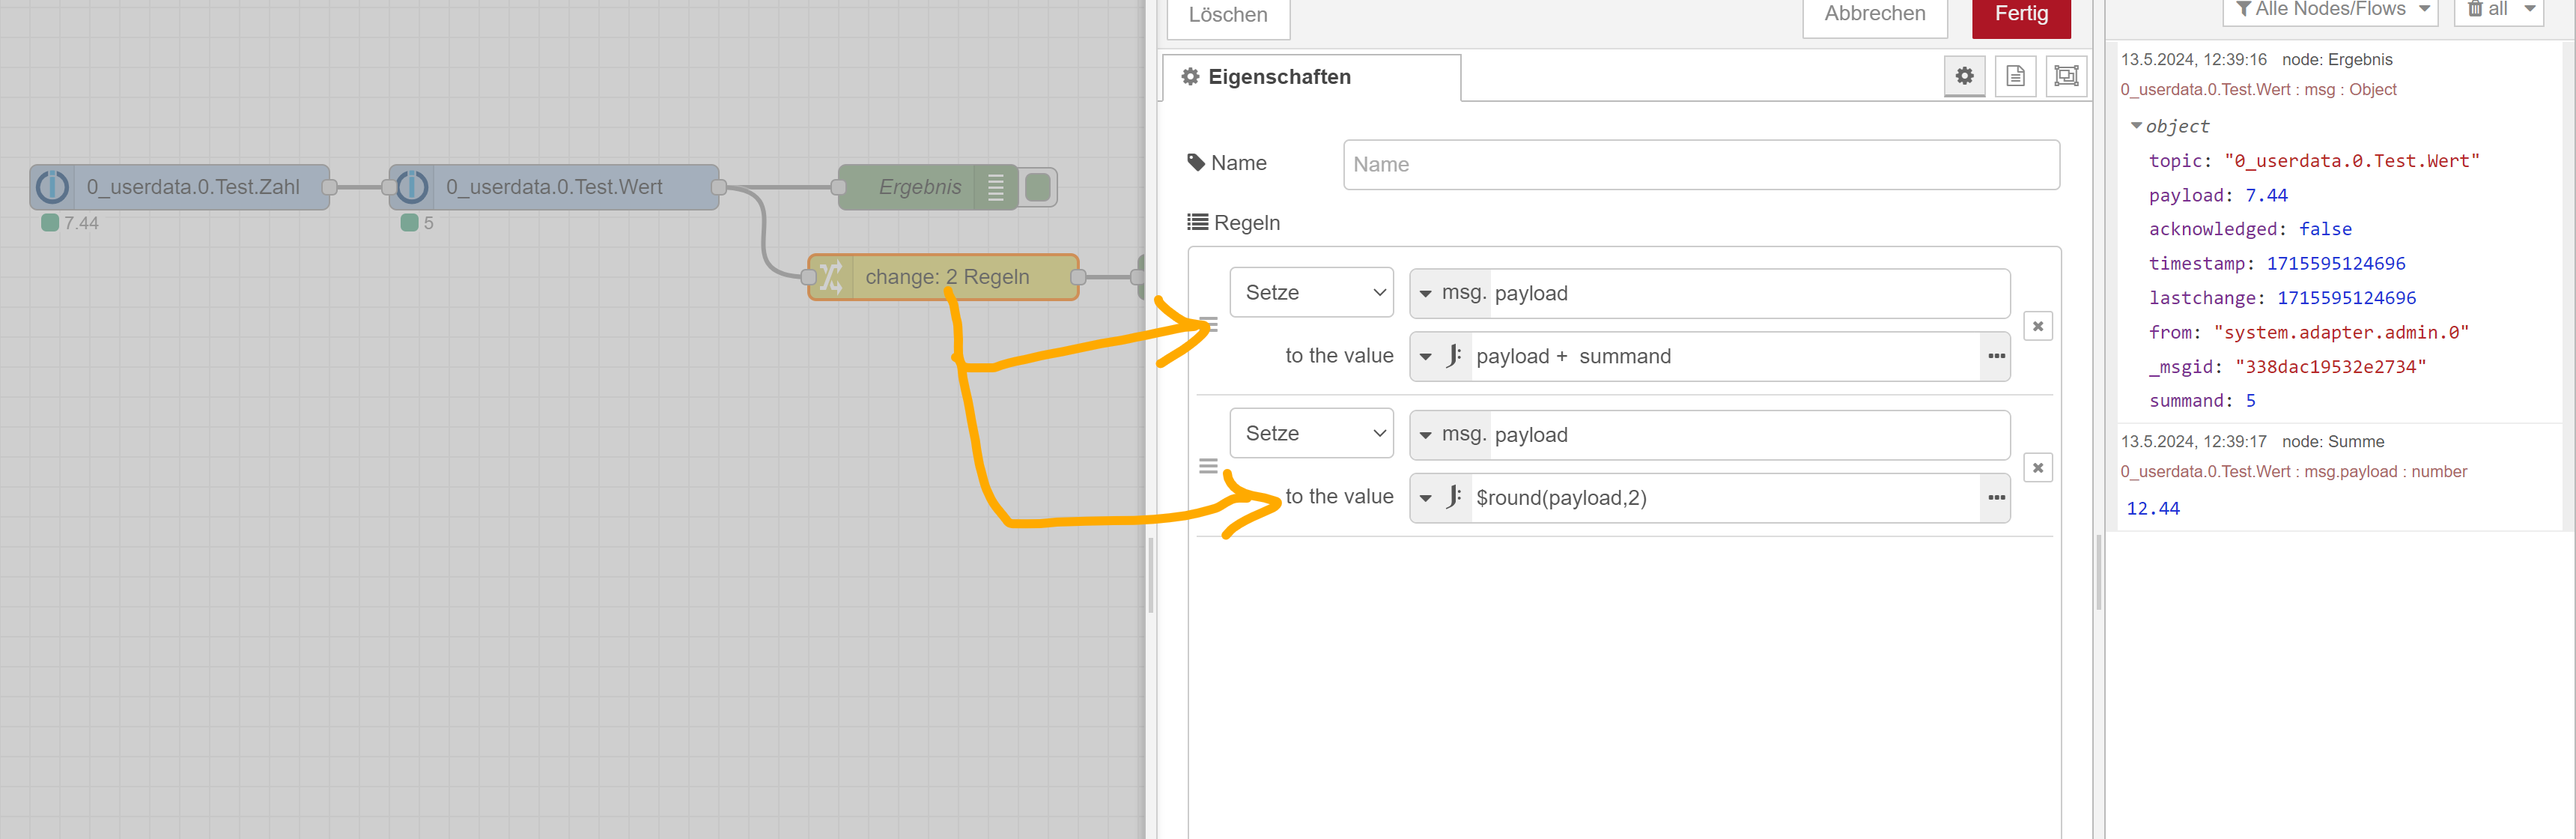This screenshot has width=2576, height=839.
Task: Toggle the Ergebnis debug node button
Action: 1039,187
